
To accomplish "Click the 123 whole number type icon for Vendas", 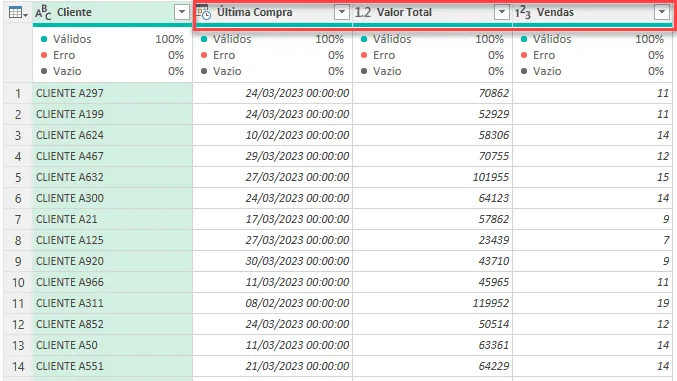I will [x=522, y=13].
